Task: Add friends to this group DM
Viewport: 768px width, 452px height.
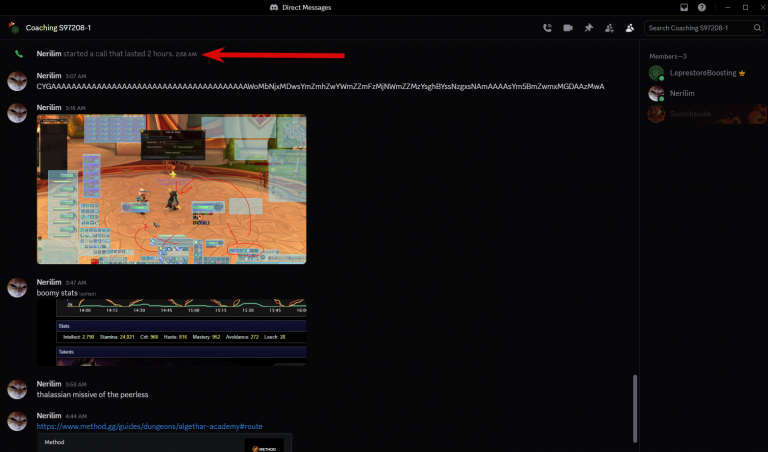Action: (x=609, y=28)
